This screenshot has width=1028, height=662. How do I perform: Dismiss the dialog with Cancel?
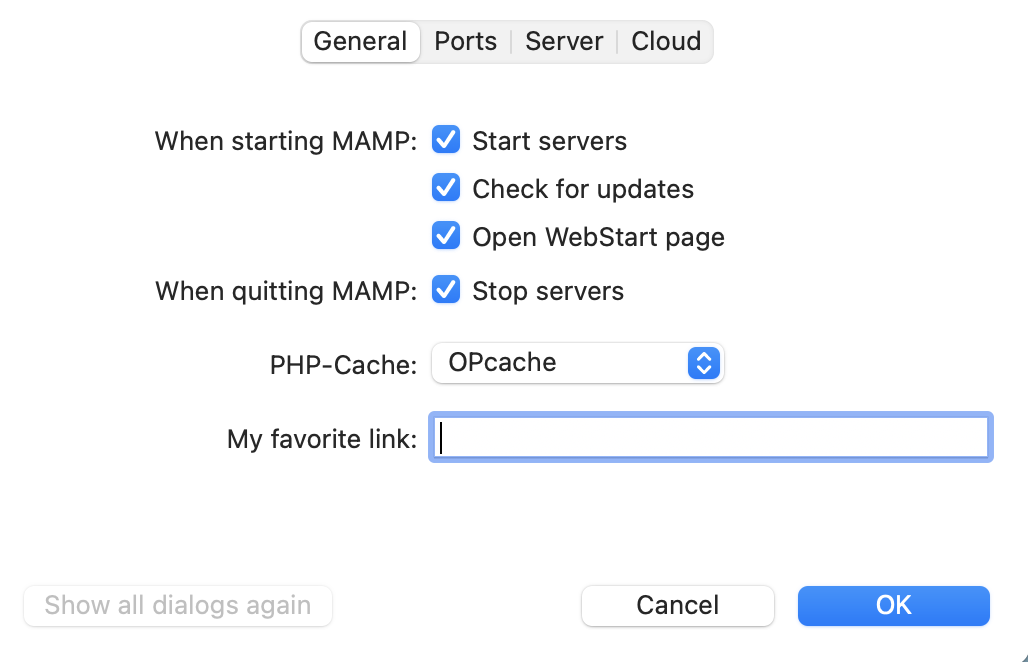point(677,605)
